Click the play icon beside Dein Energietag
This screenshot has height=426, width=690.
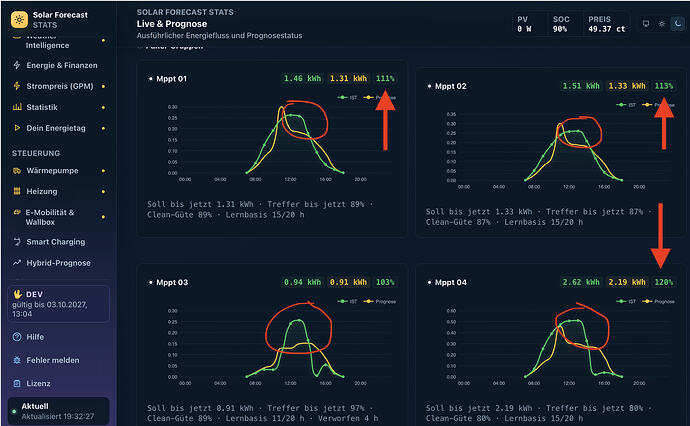point(17,128)
